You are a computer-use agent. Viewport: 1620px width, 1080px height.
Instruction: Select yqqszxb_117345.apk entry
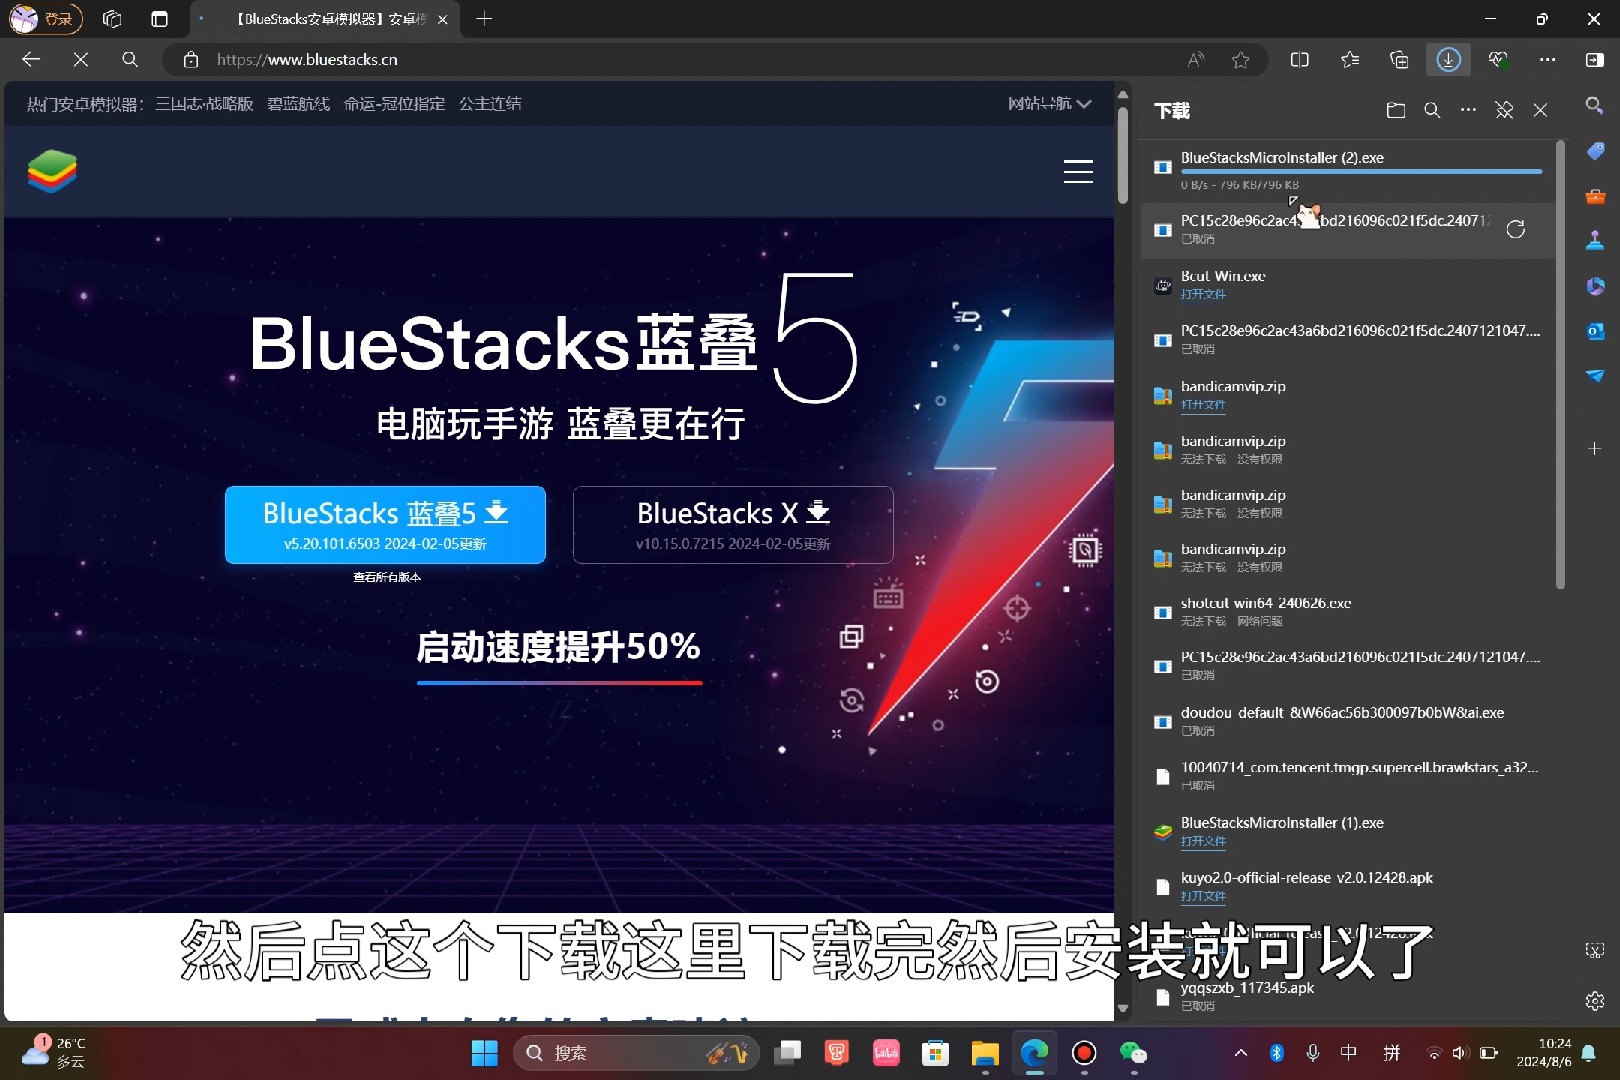(1348, 996)
